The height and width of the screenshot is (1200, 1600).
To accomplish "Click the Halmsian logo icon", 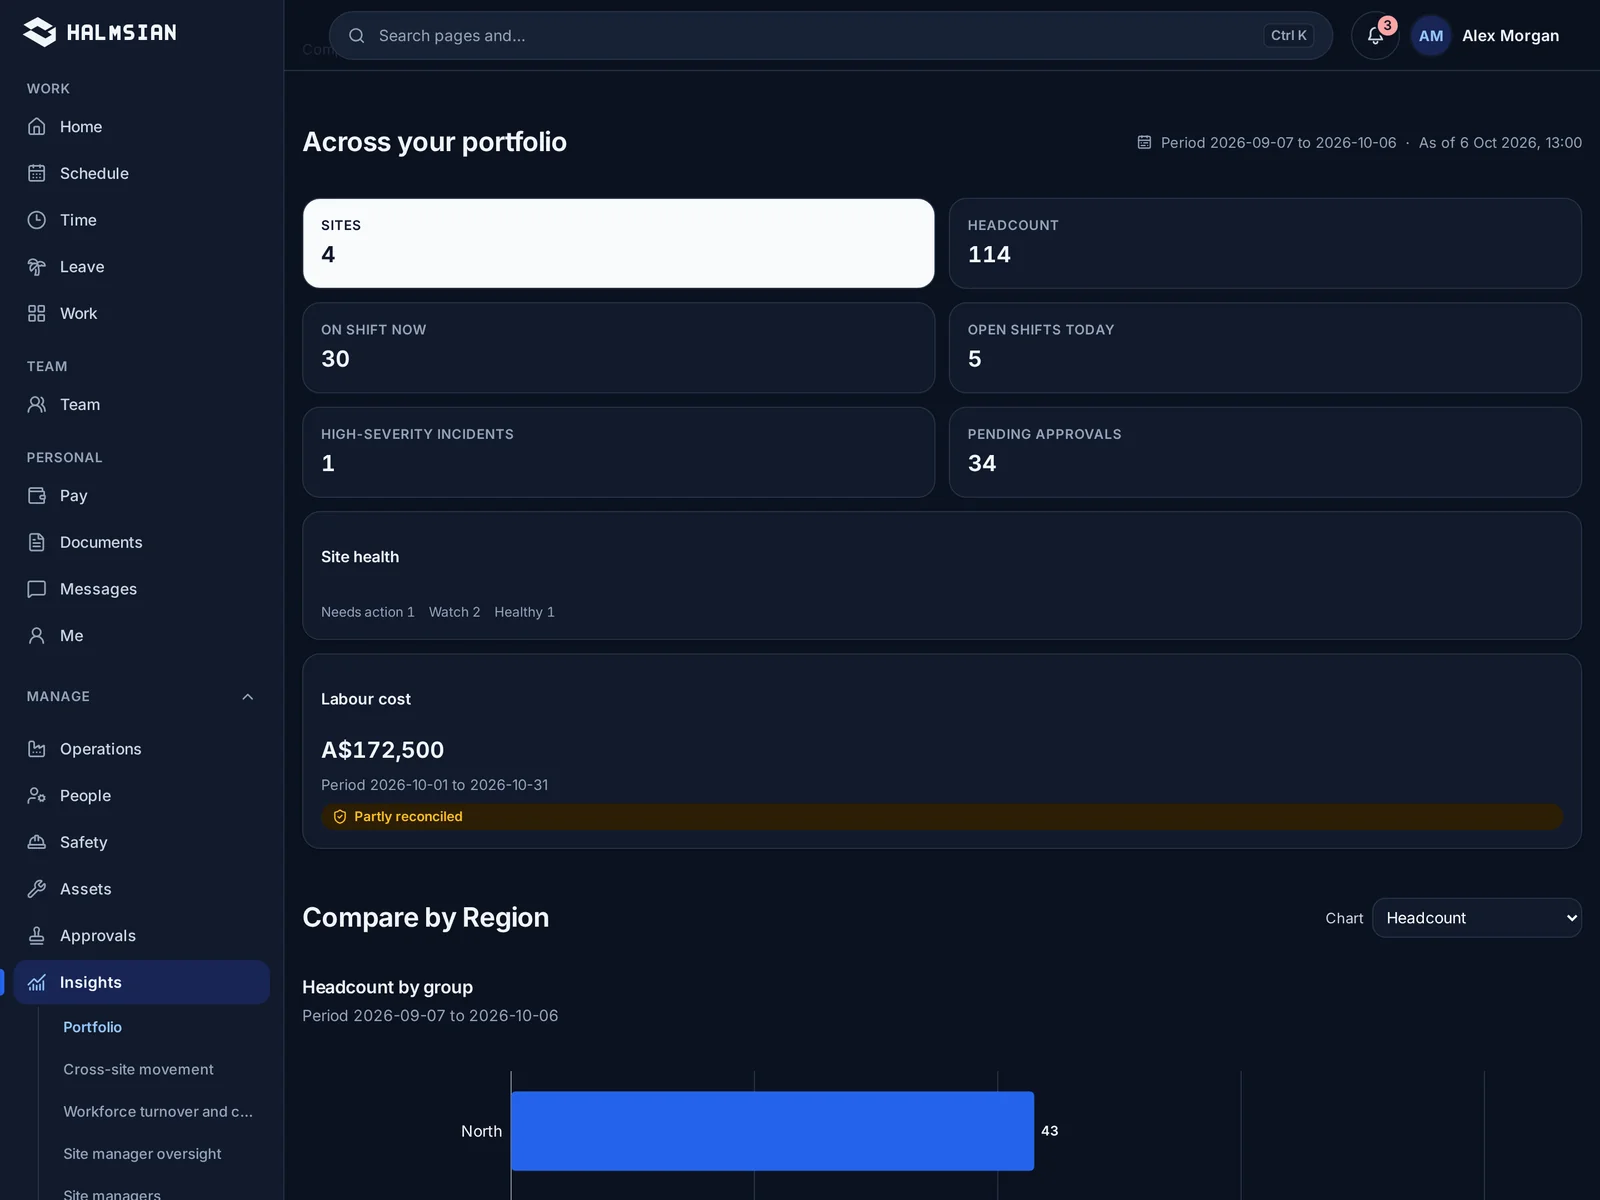I will coord(40,32).
